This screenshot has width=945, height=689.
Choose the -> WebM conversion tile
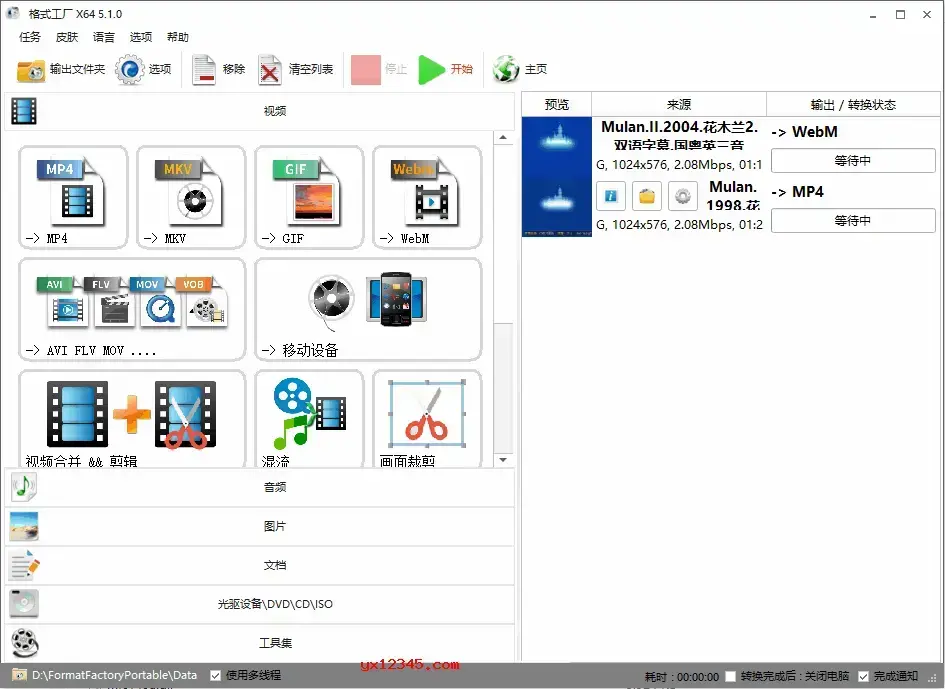point(427,197)
